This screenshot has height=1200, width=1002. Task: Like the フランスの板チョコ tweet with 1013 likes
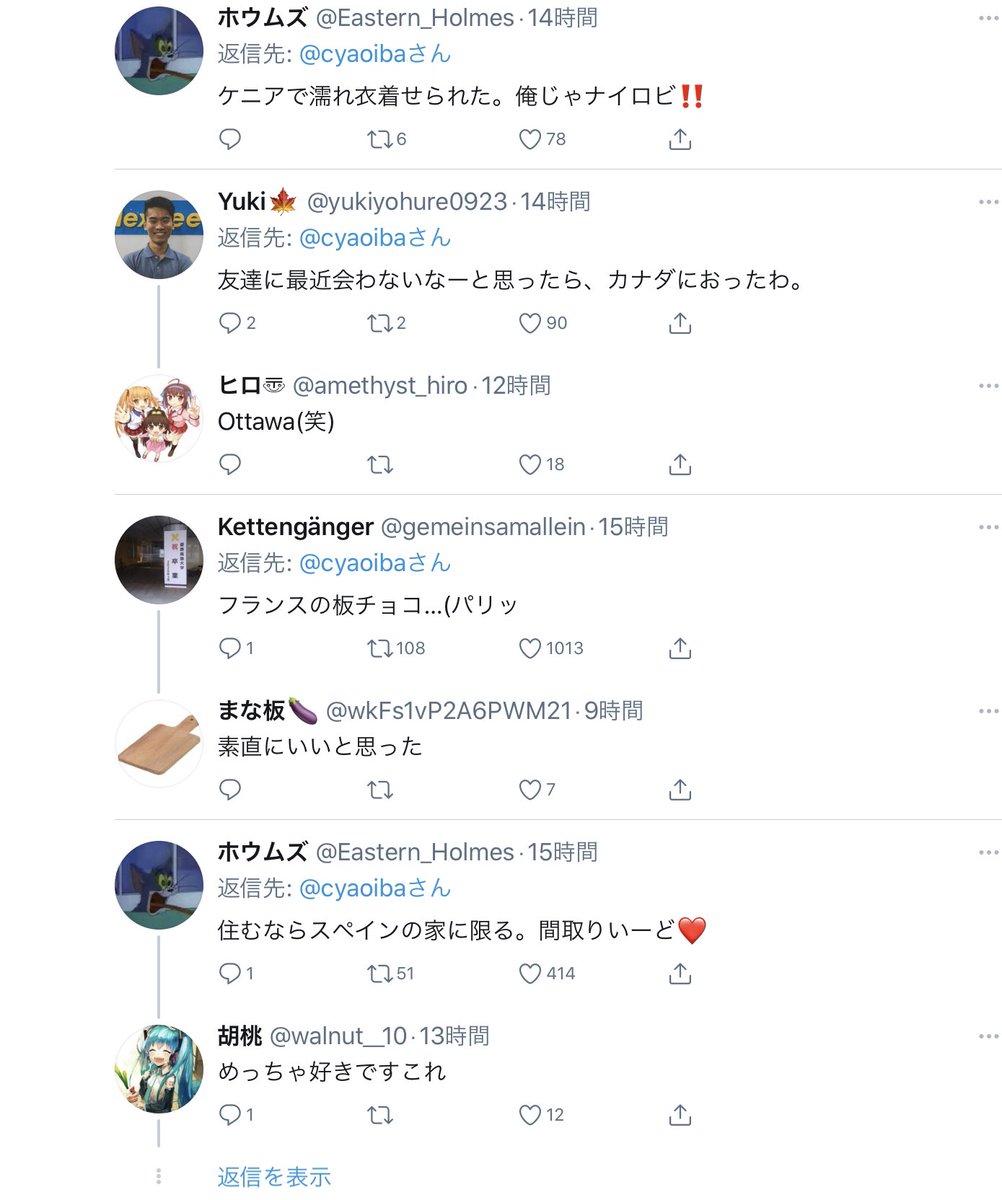coord(530,648)
